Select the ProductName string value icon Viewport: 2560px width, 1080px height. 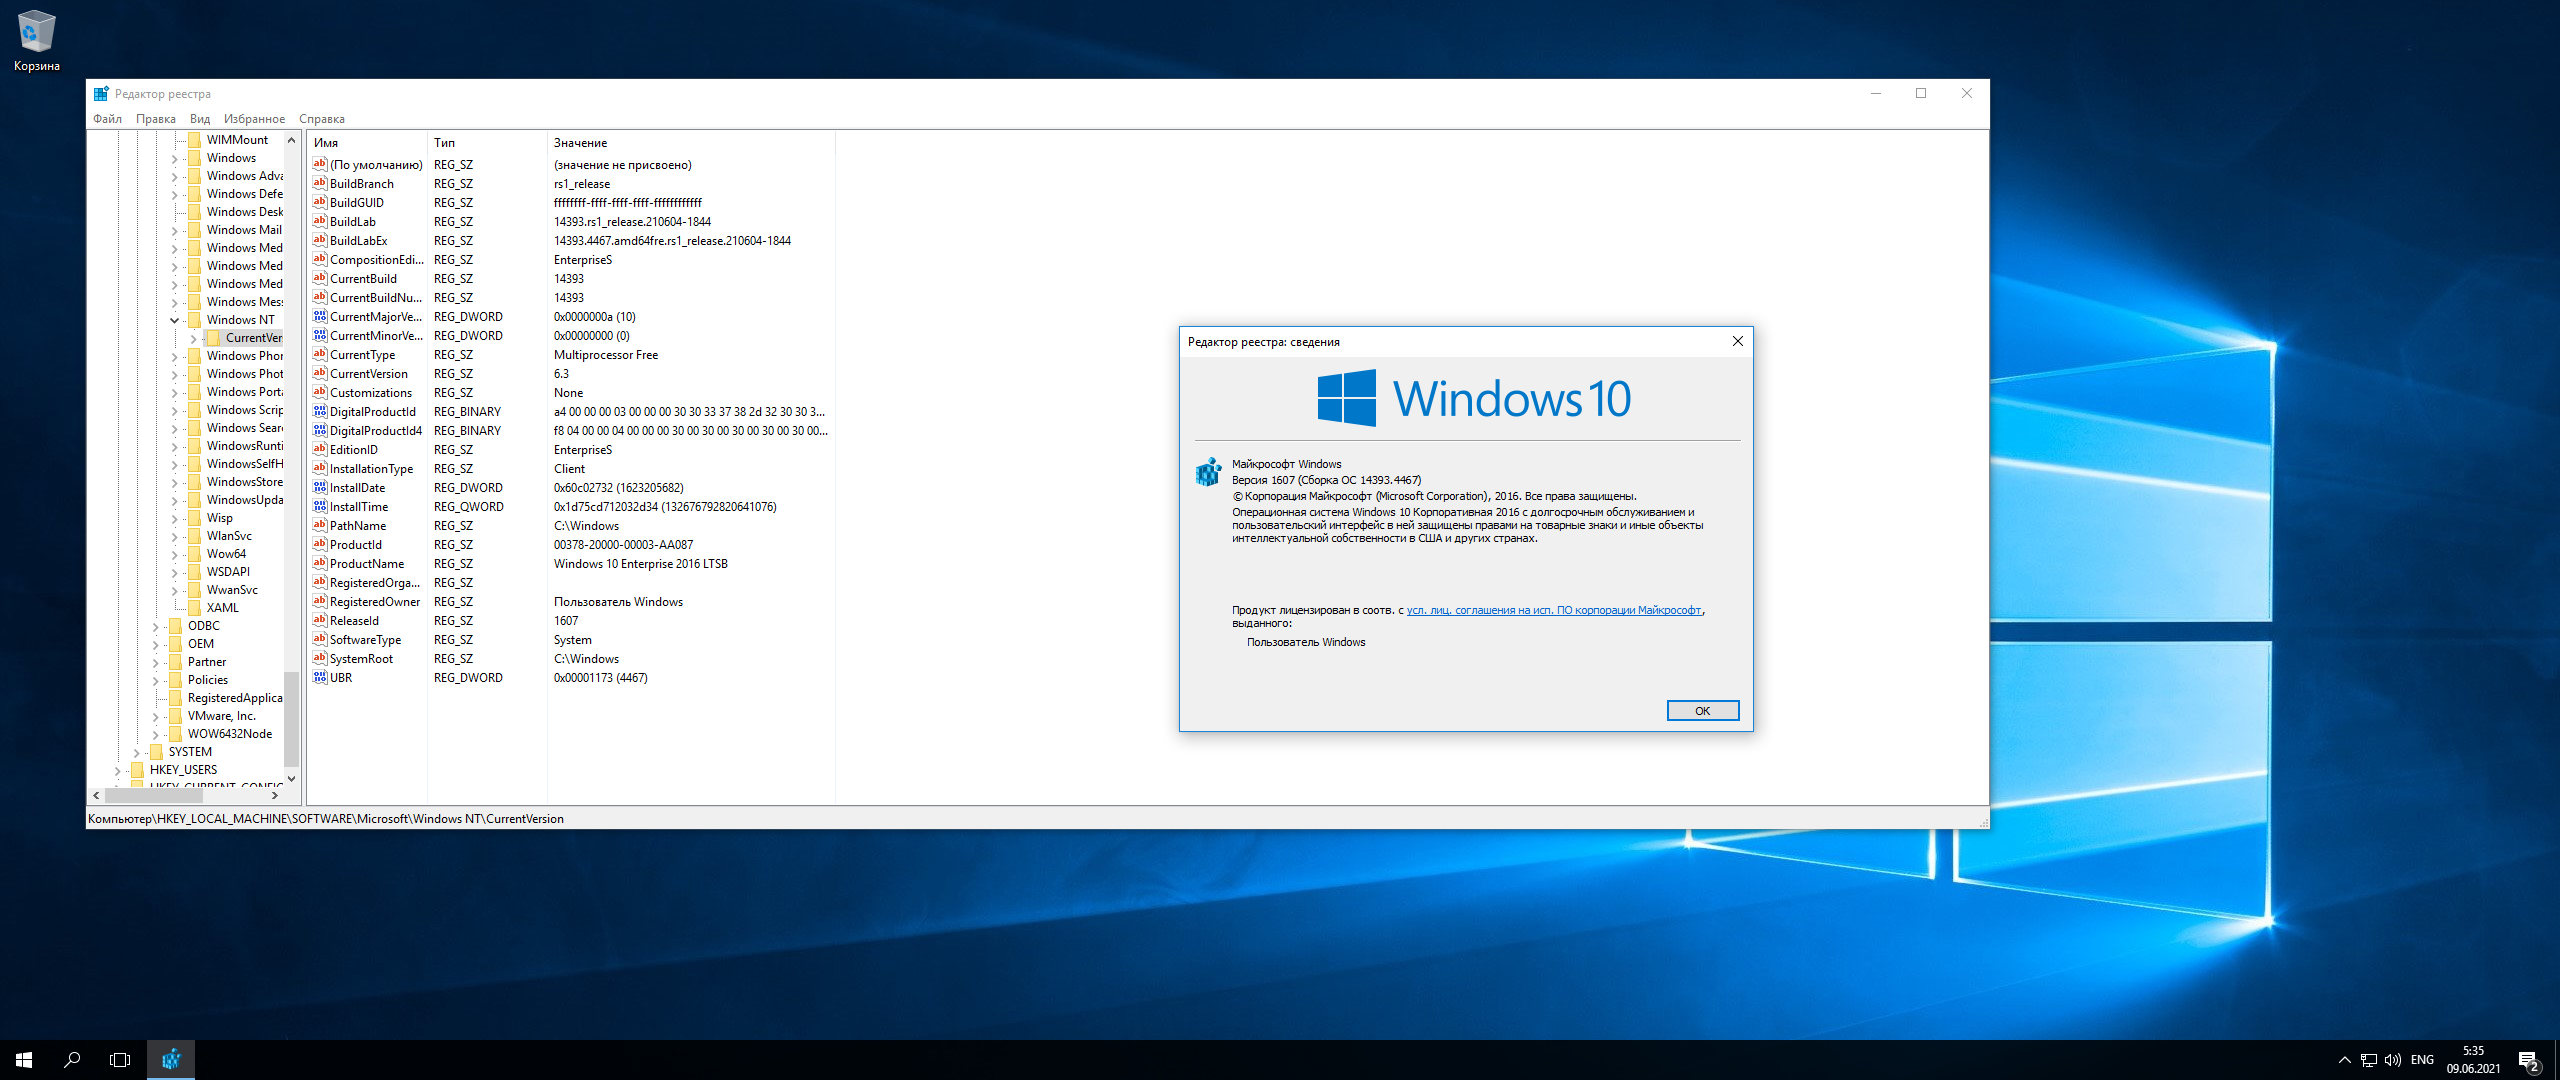point(320,563)
